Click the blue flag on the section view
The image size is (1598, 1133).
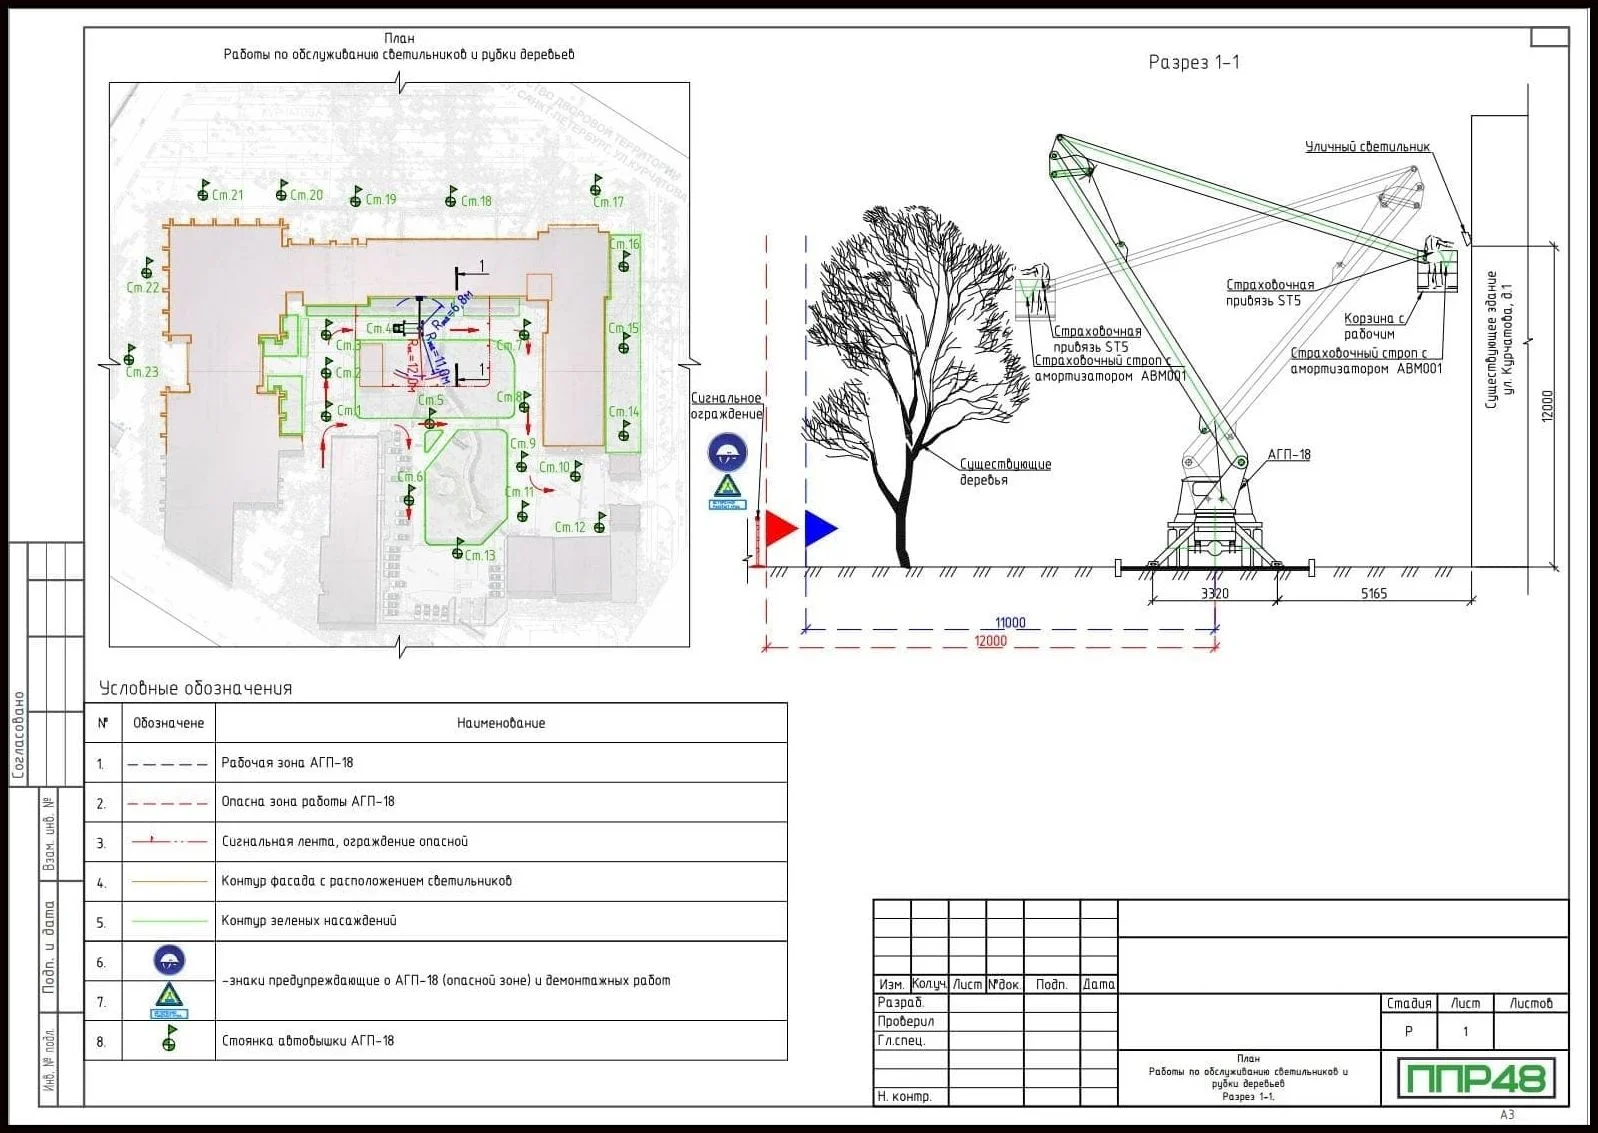coord(820,528)
